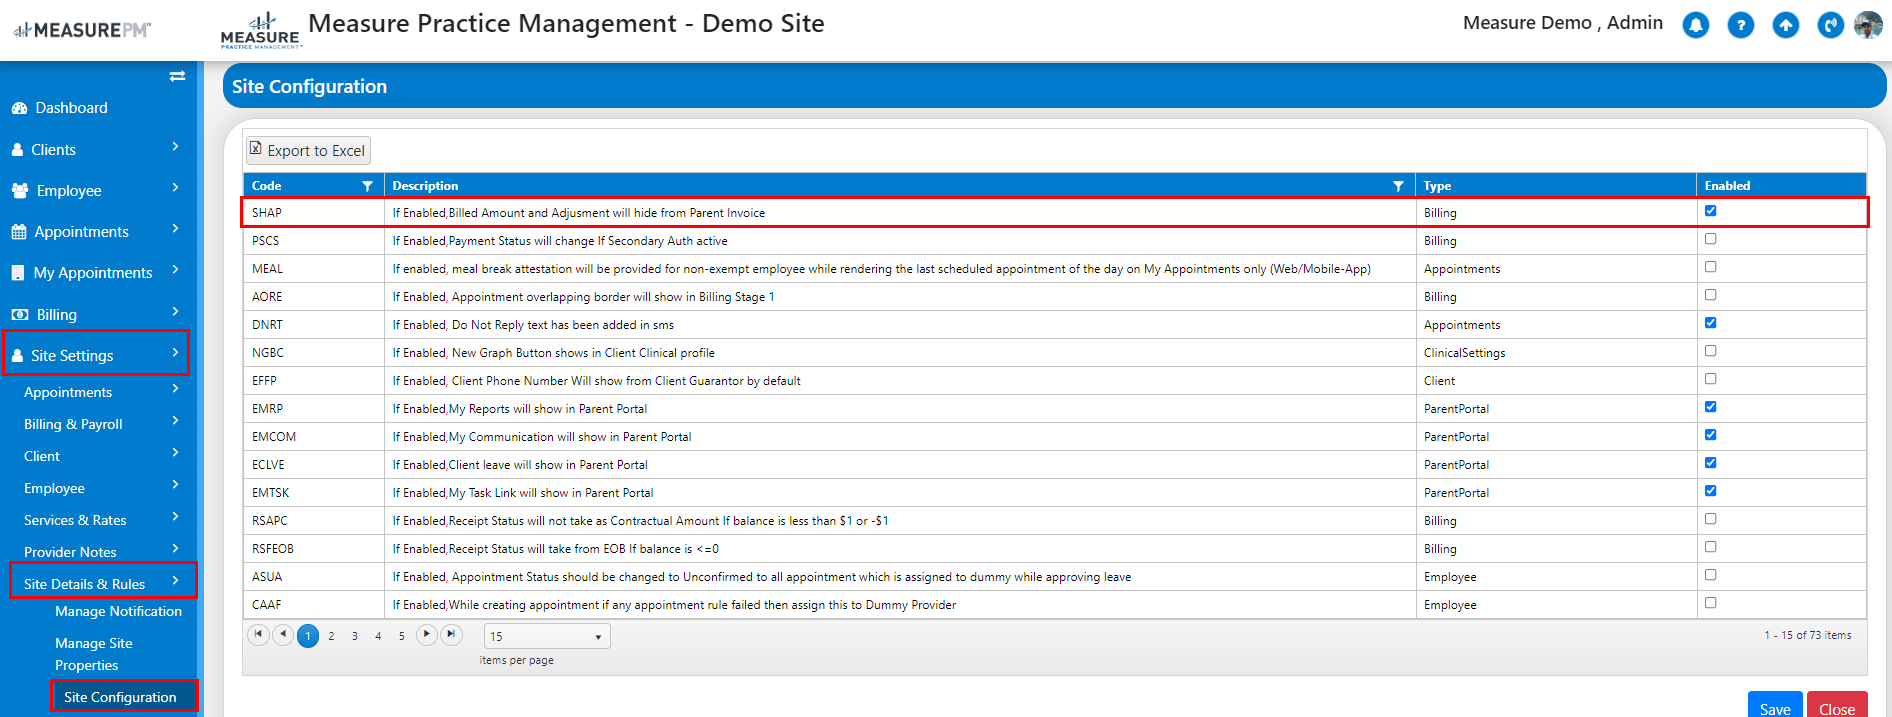
Task: Open filter on Code column
Action: pos(367,186)
